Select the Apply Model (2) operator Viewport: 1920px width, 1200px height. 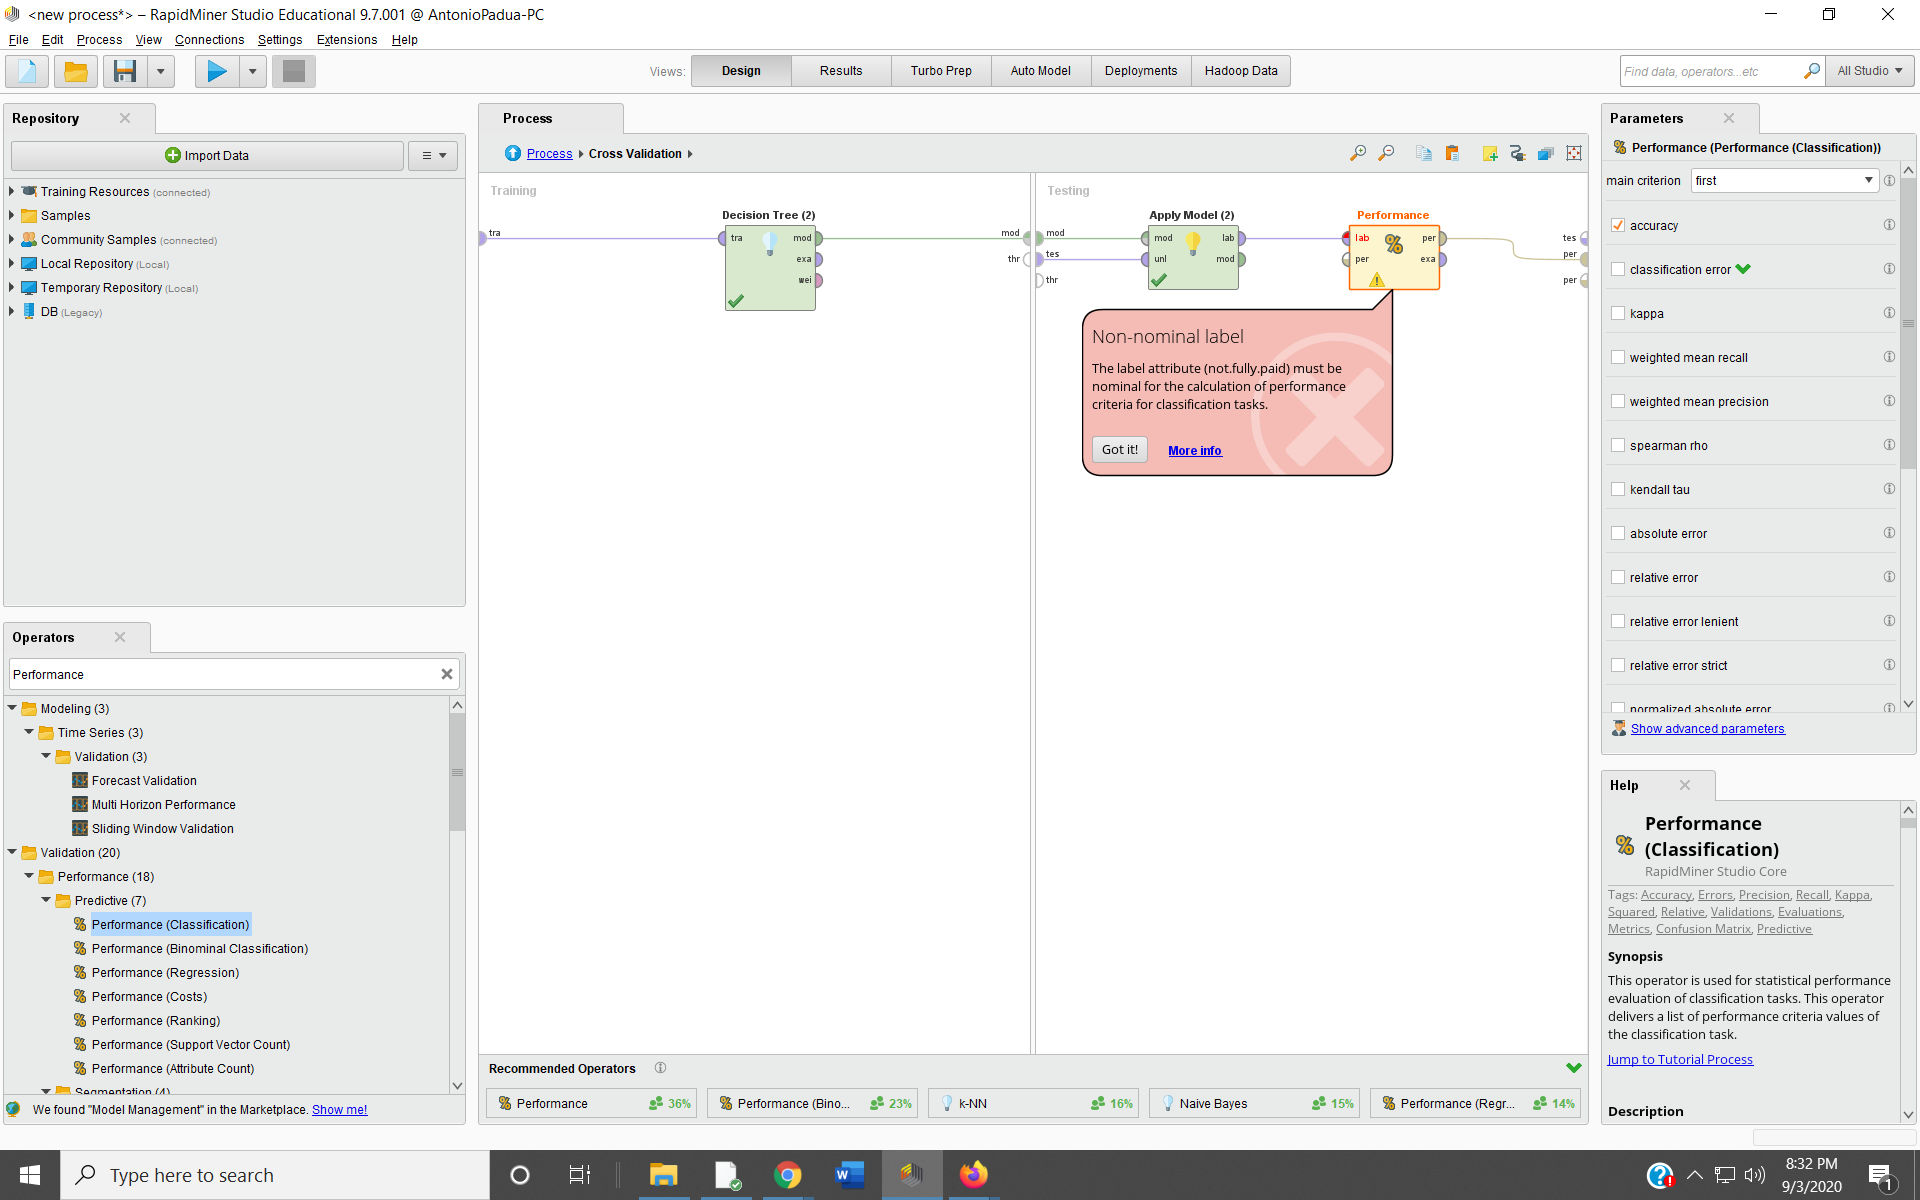pyautogui.click(x=1193, y=258)
